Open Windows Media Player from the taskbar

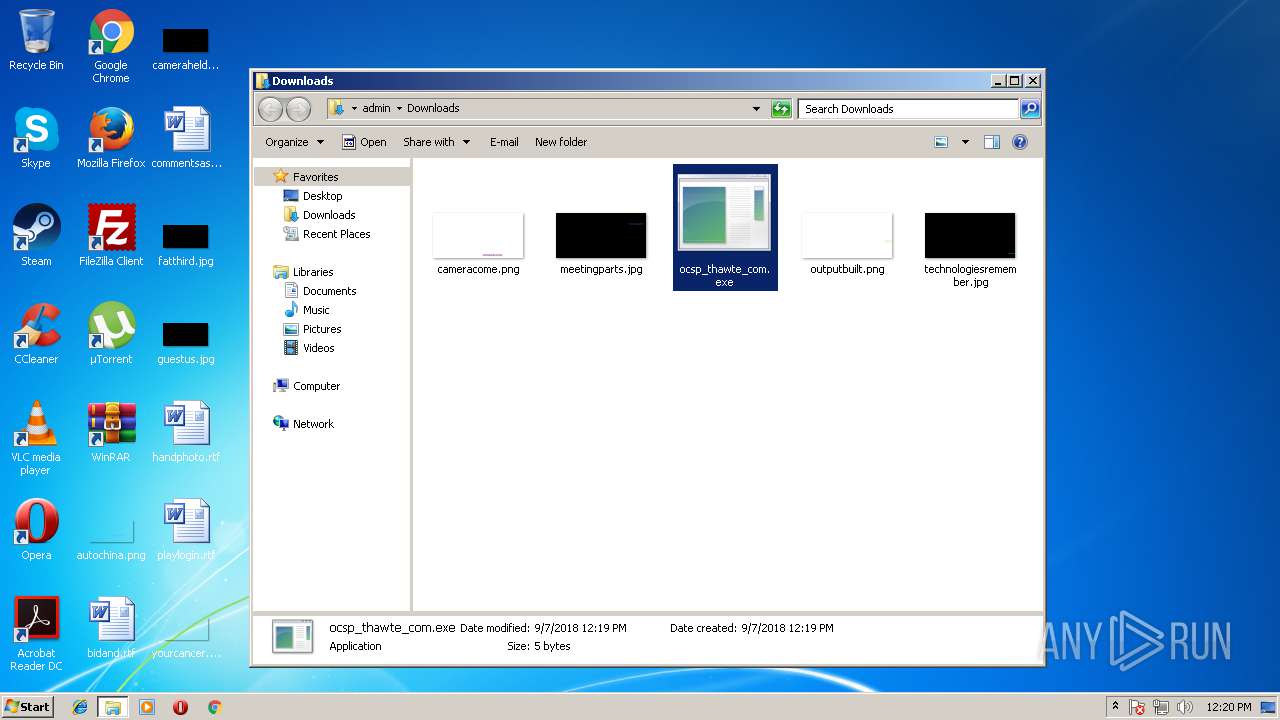click(x=147, y=707)
